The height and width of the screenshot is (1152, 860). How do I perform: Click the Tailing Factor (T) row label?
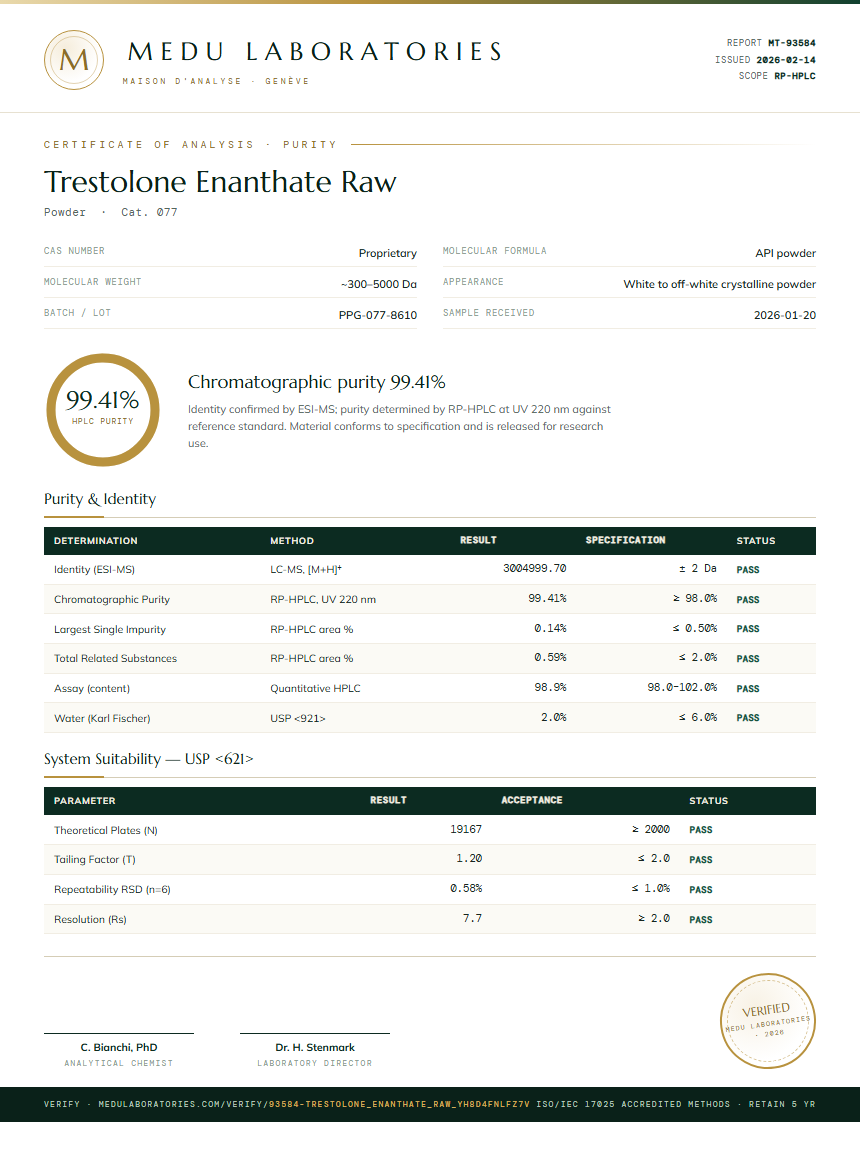pos(95,860)
